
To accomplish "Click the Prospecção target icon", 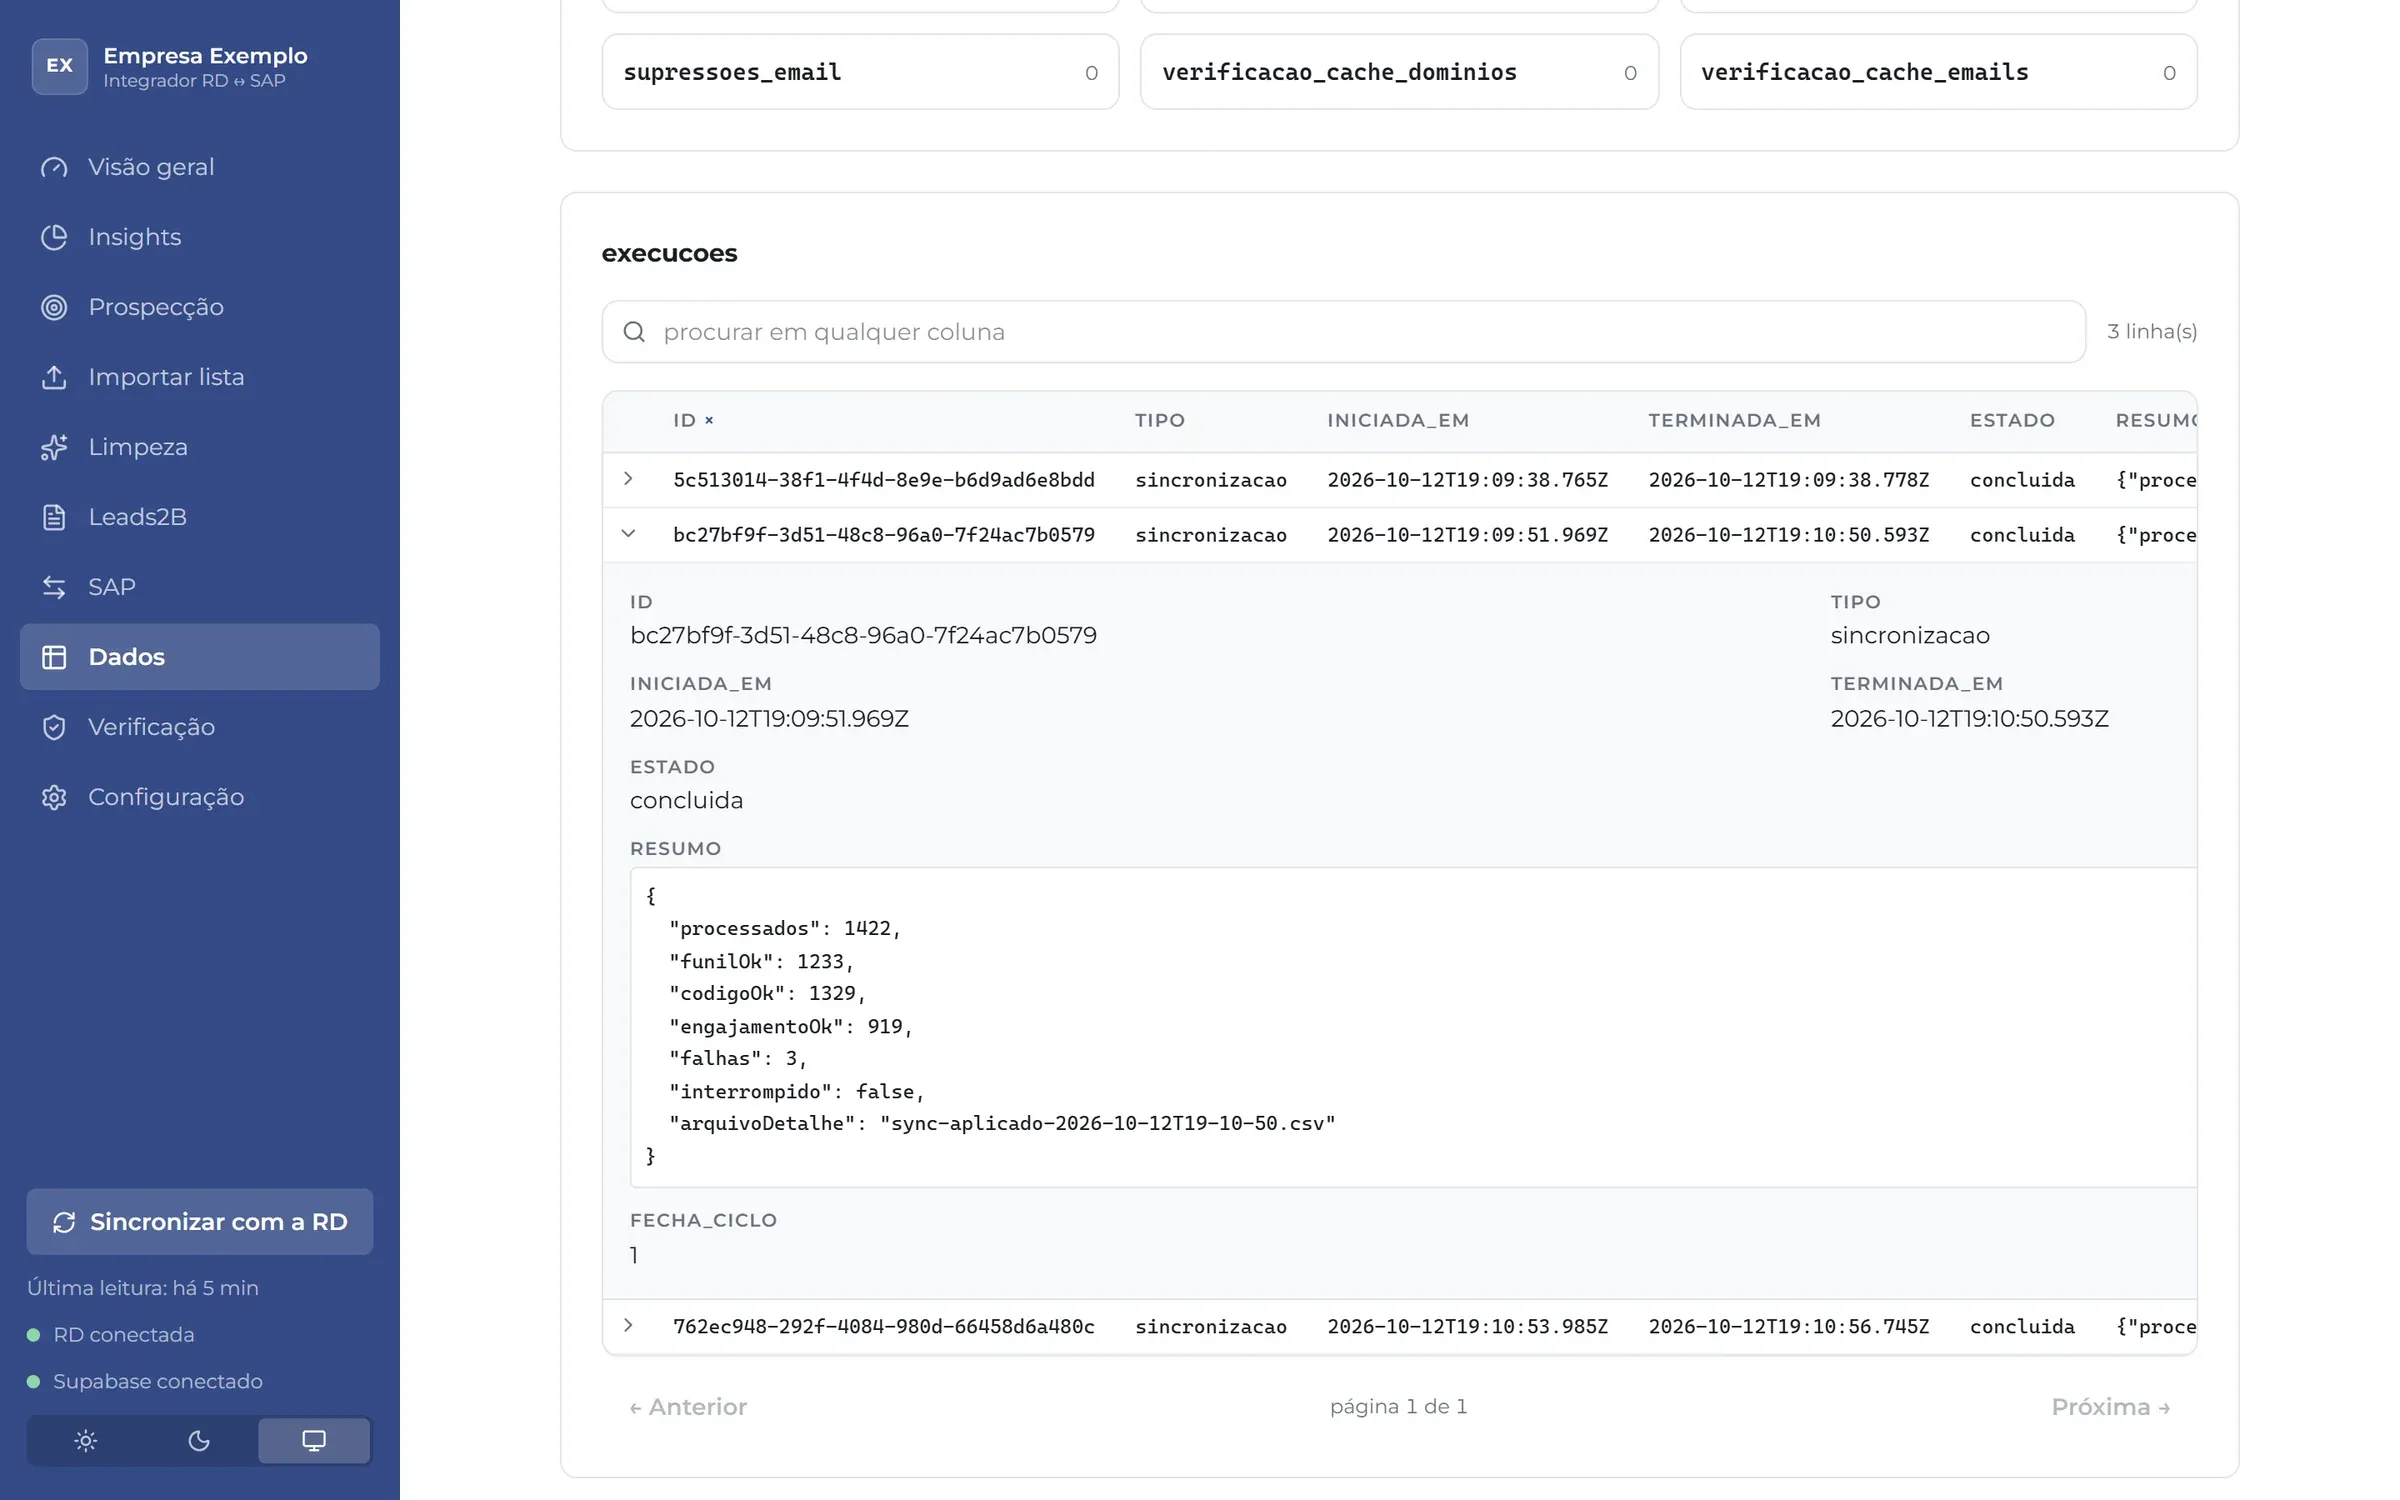I will tap(54, 307).
